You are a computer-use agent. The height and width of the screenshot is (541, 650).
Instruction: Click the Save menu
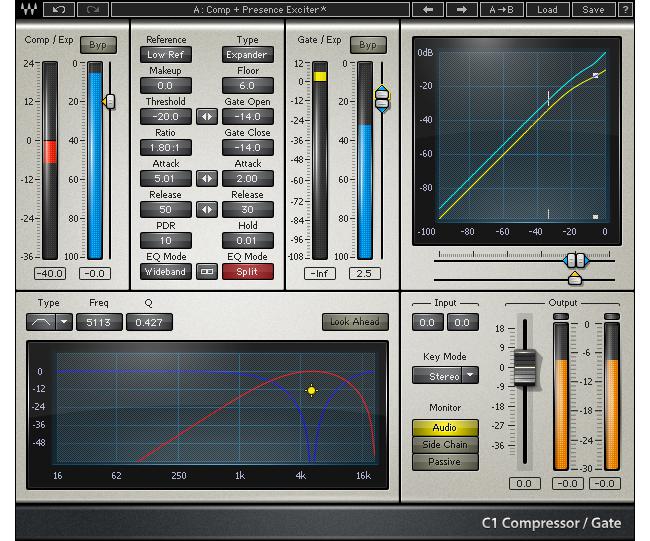[593, 10]
